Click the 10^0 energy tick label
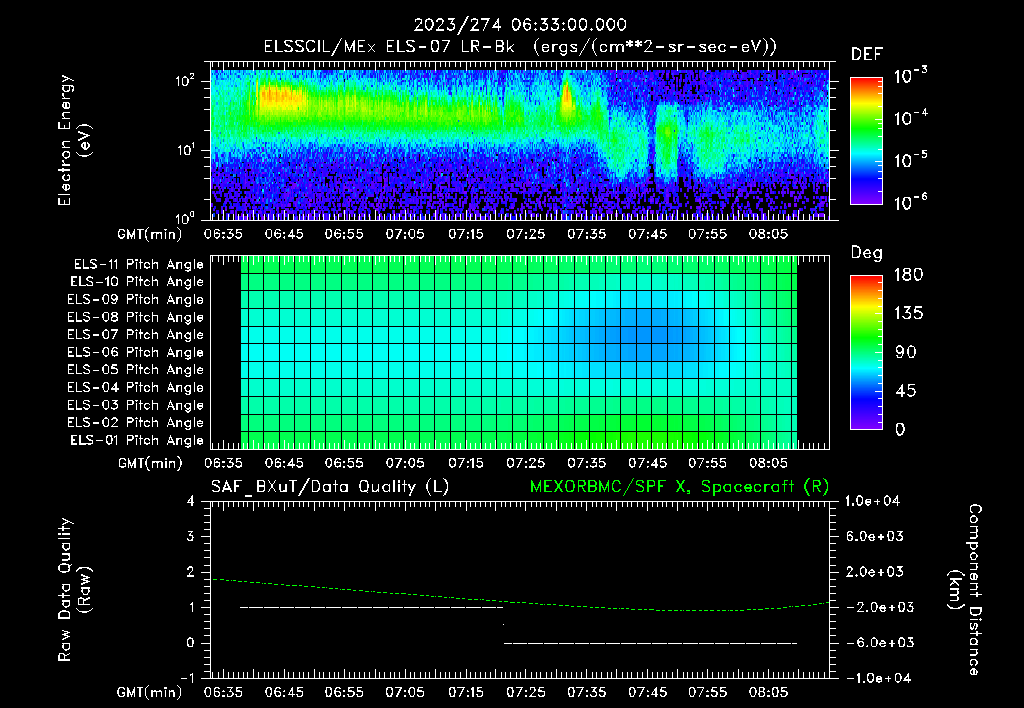 (x=185, y=217)
